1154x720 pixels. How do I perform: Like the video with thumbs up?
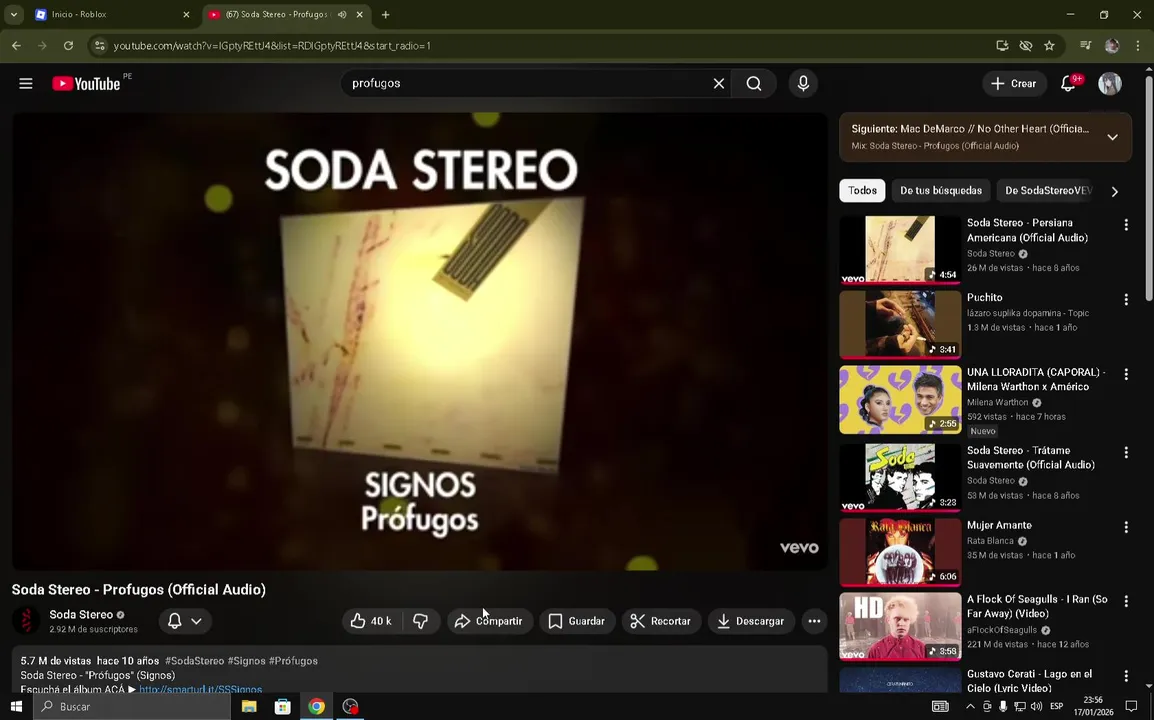pos(372,621)
